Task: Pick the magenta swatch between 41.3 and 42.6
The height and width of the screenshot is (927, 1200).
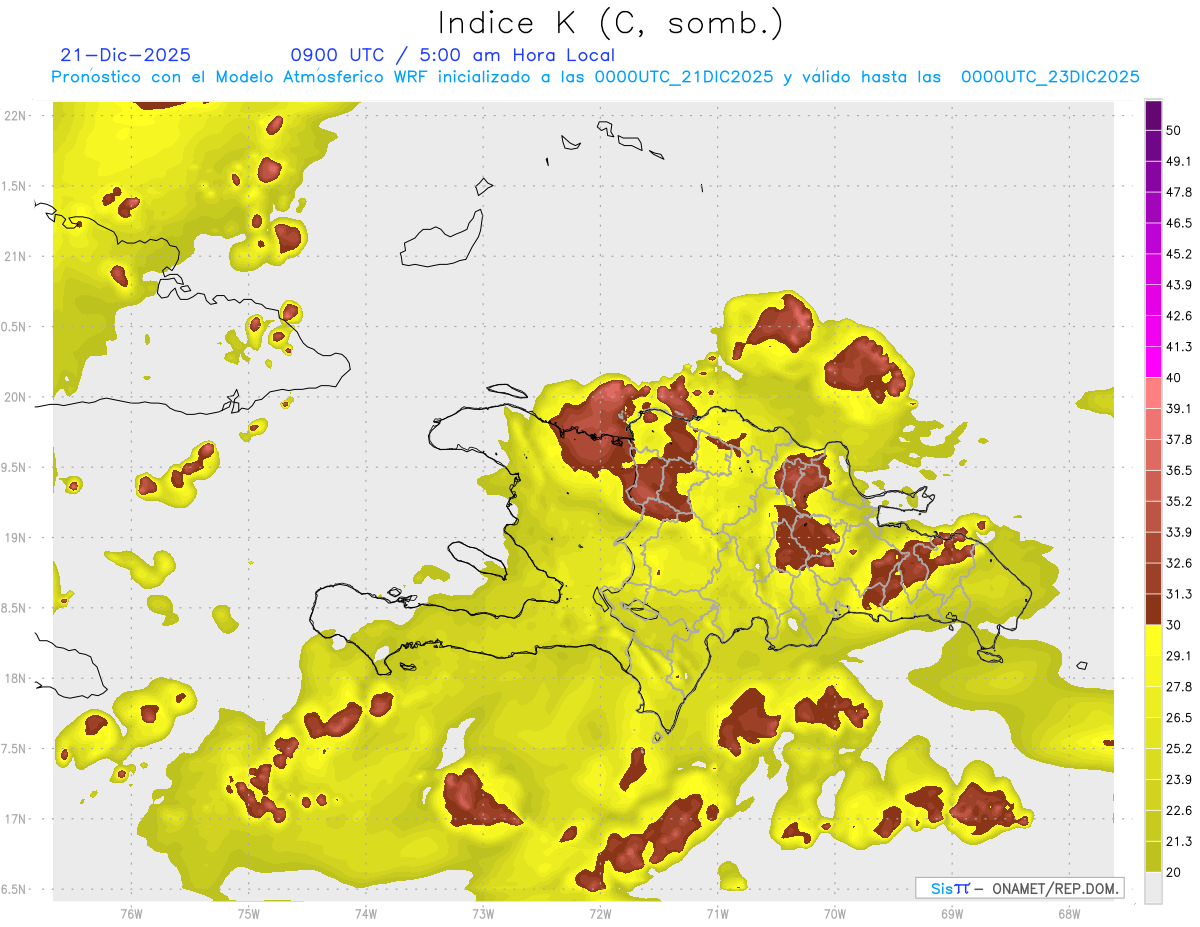Action: (x=1153, y=331)
